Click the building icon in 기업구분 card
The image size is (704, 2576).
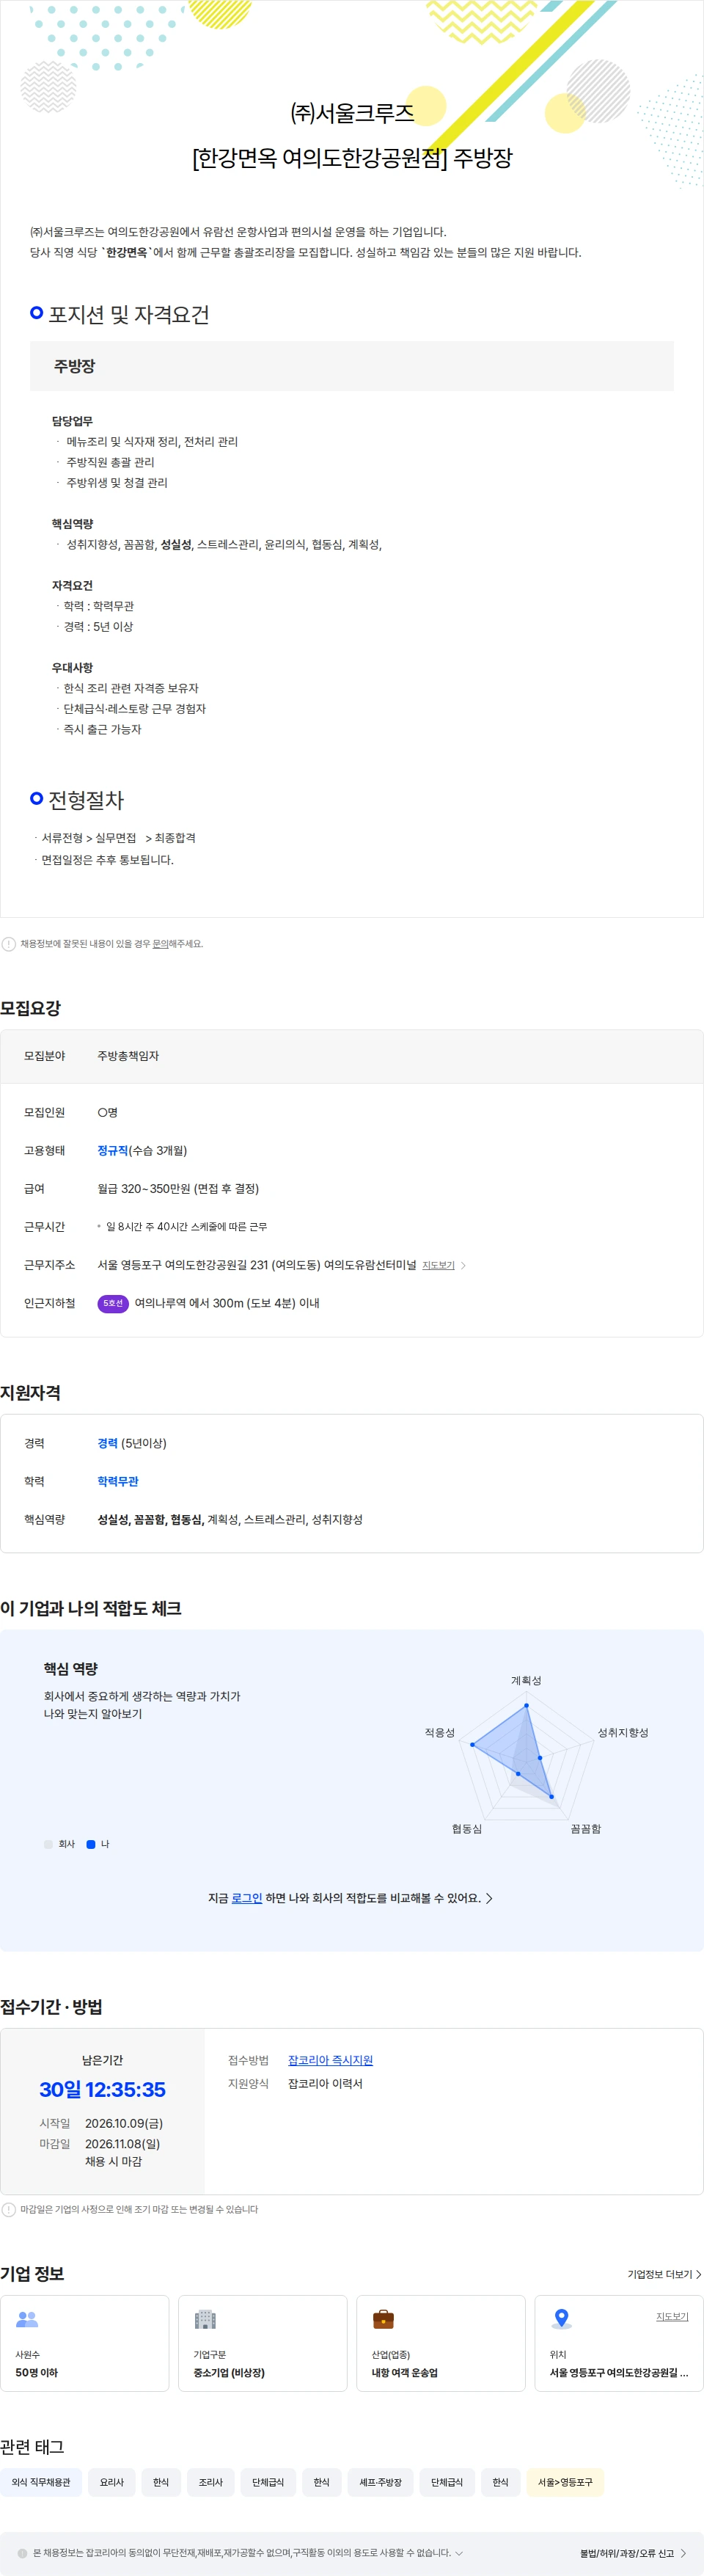(205, 2319)
